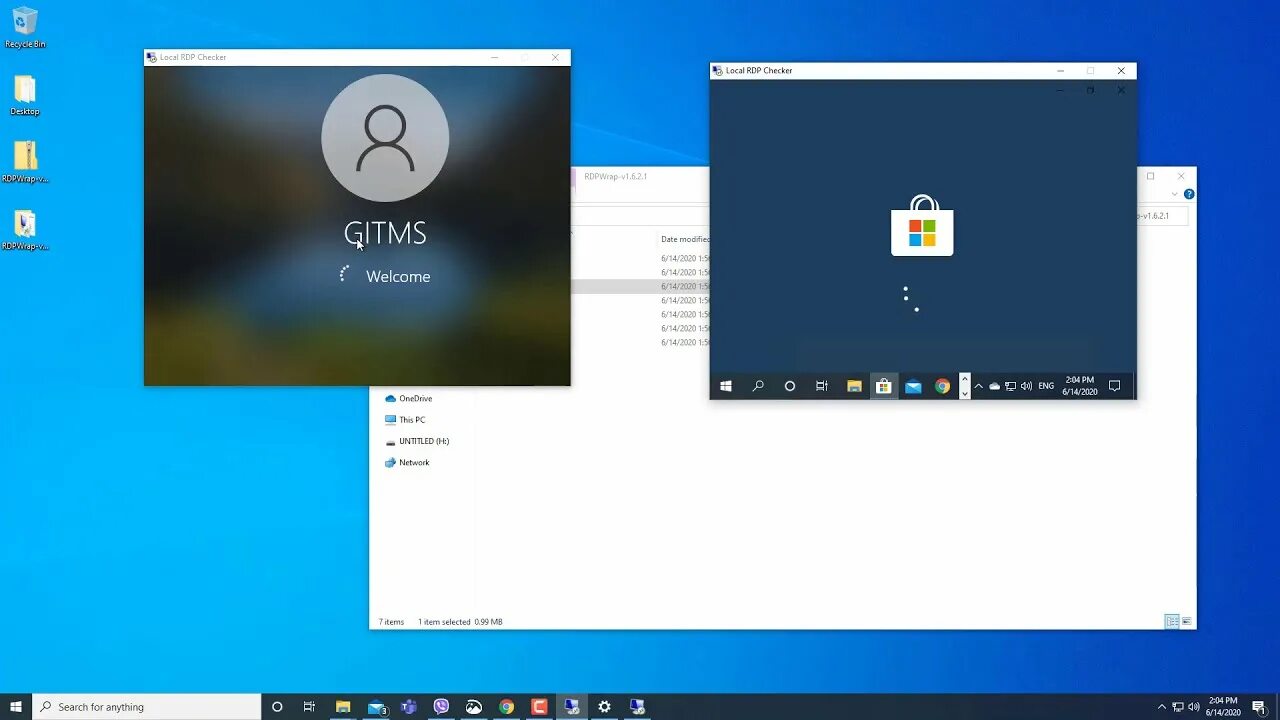The image size is (1280, 720).
Task: Open the volume control in host tray
Action: tap(1193, 707)
